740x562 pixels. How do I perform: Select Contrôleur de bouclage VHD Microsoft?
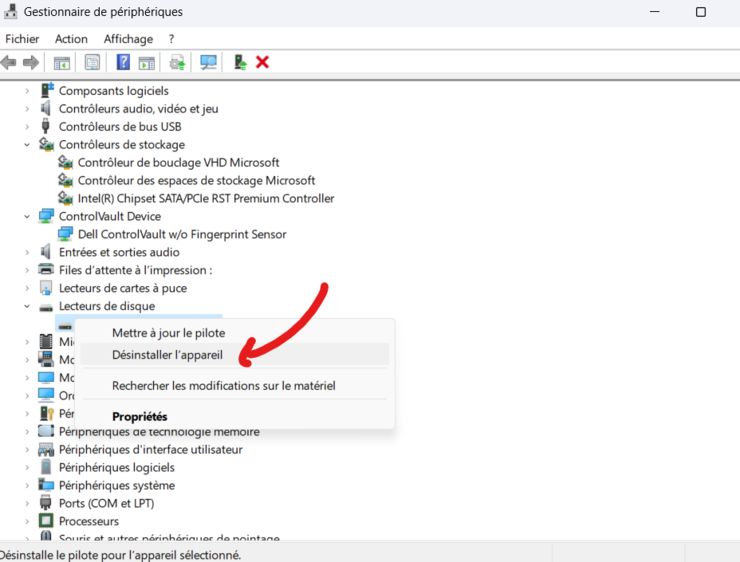[x=178, y=162]
